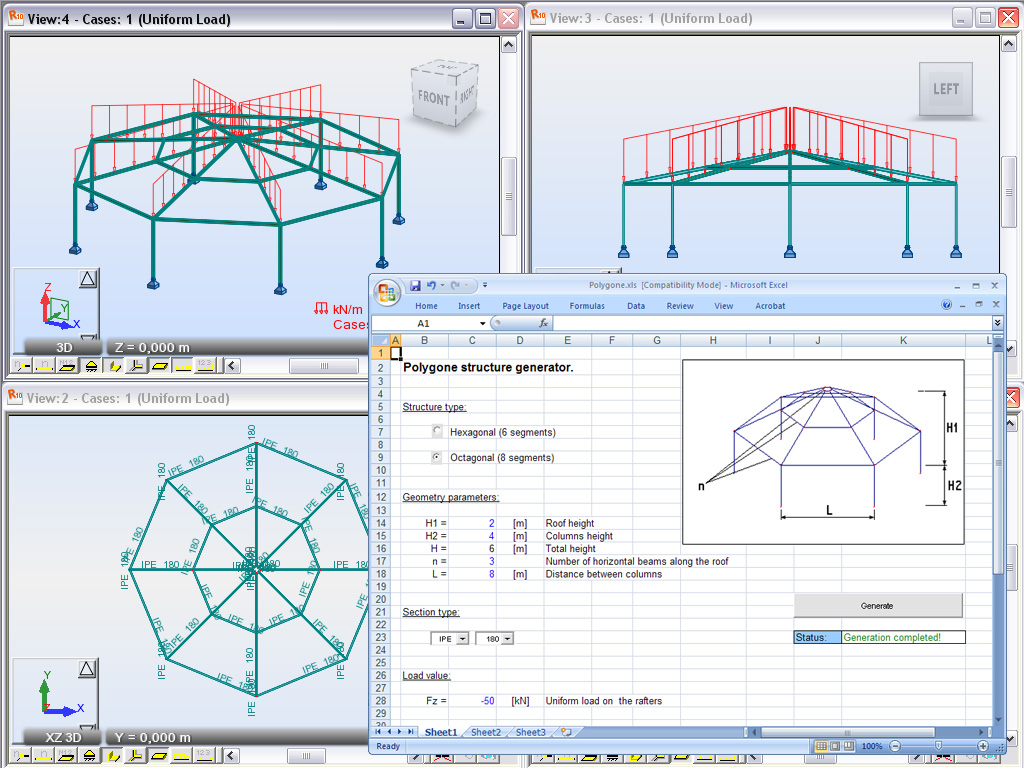Collapse View 4 display toolbar left arrow

pyautogui.click(x=232, y=366)
